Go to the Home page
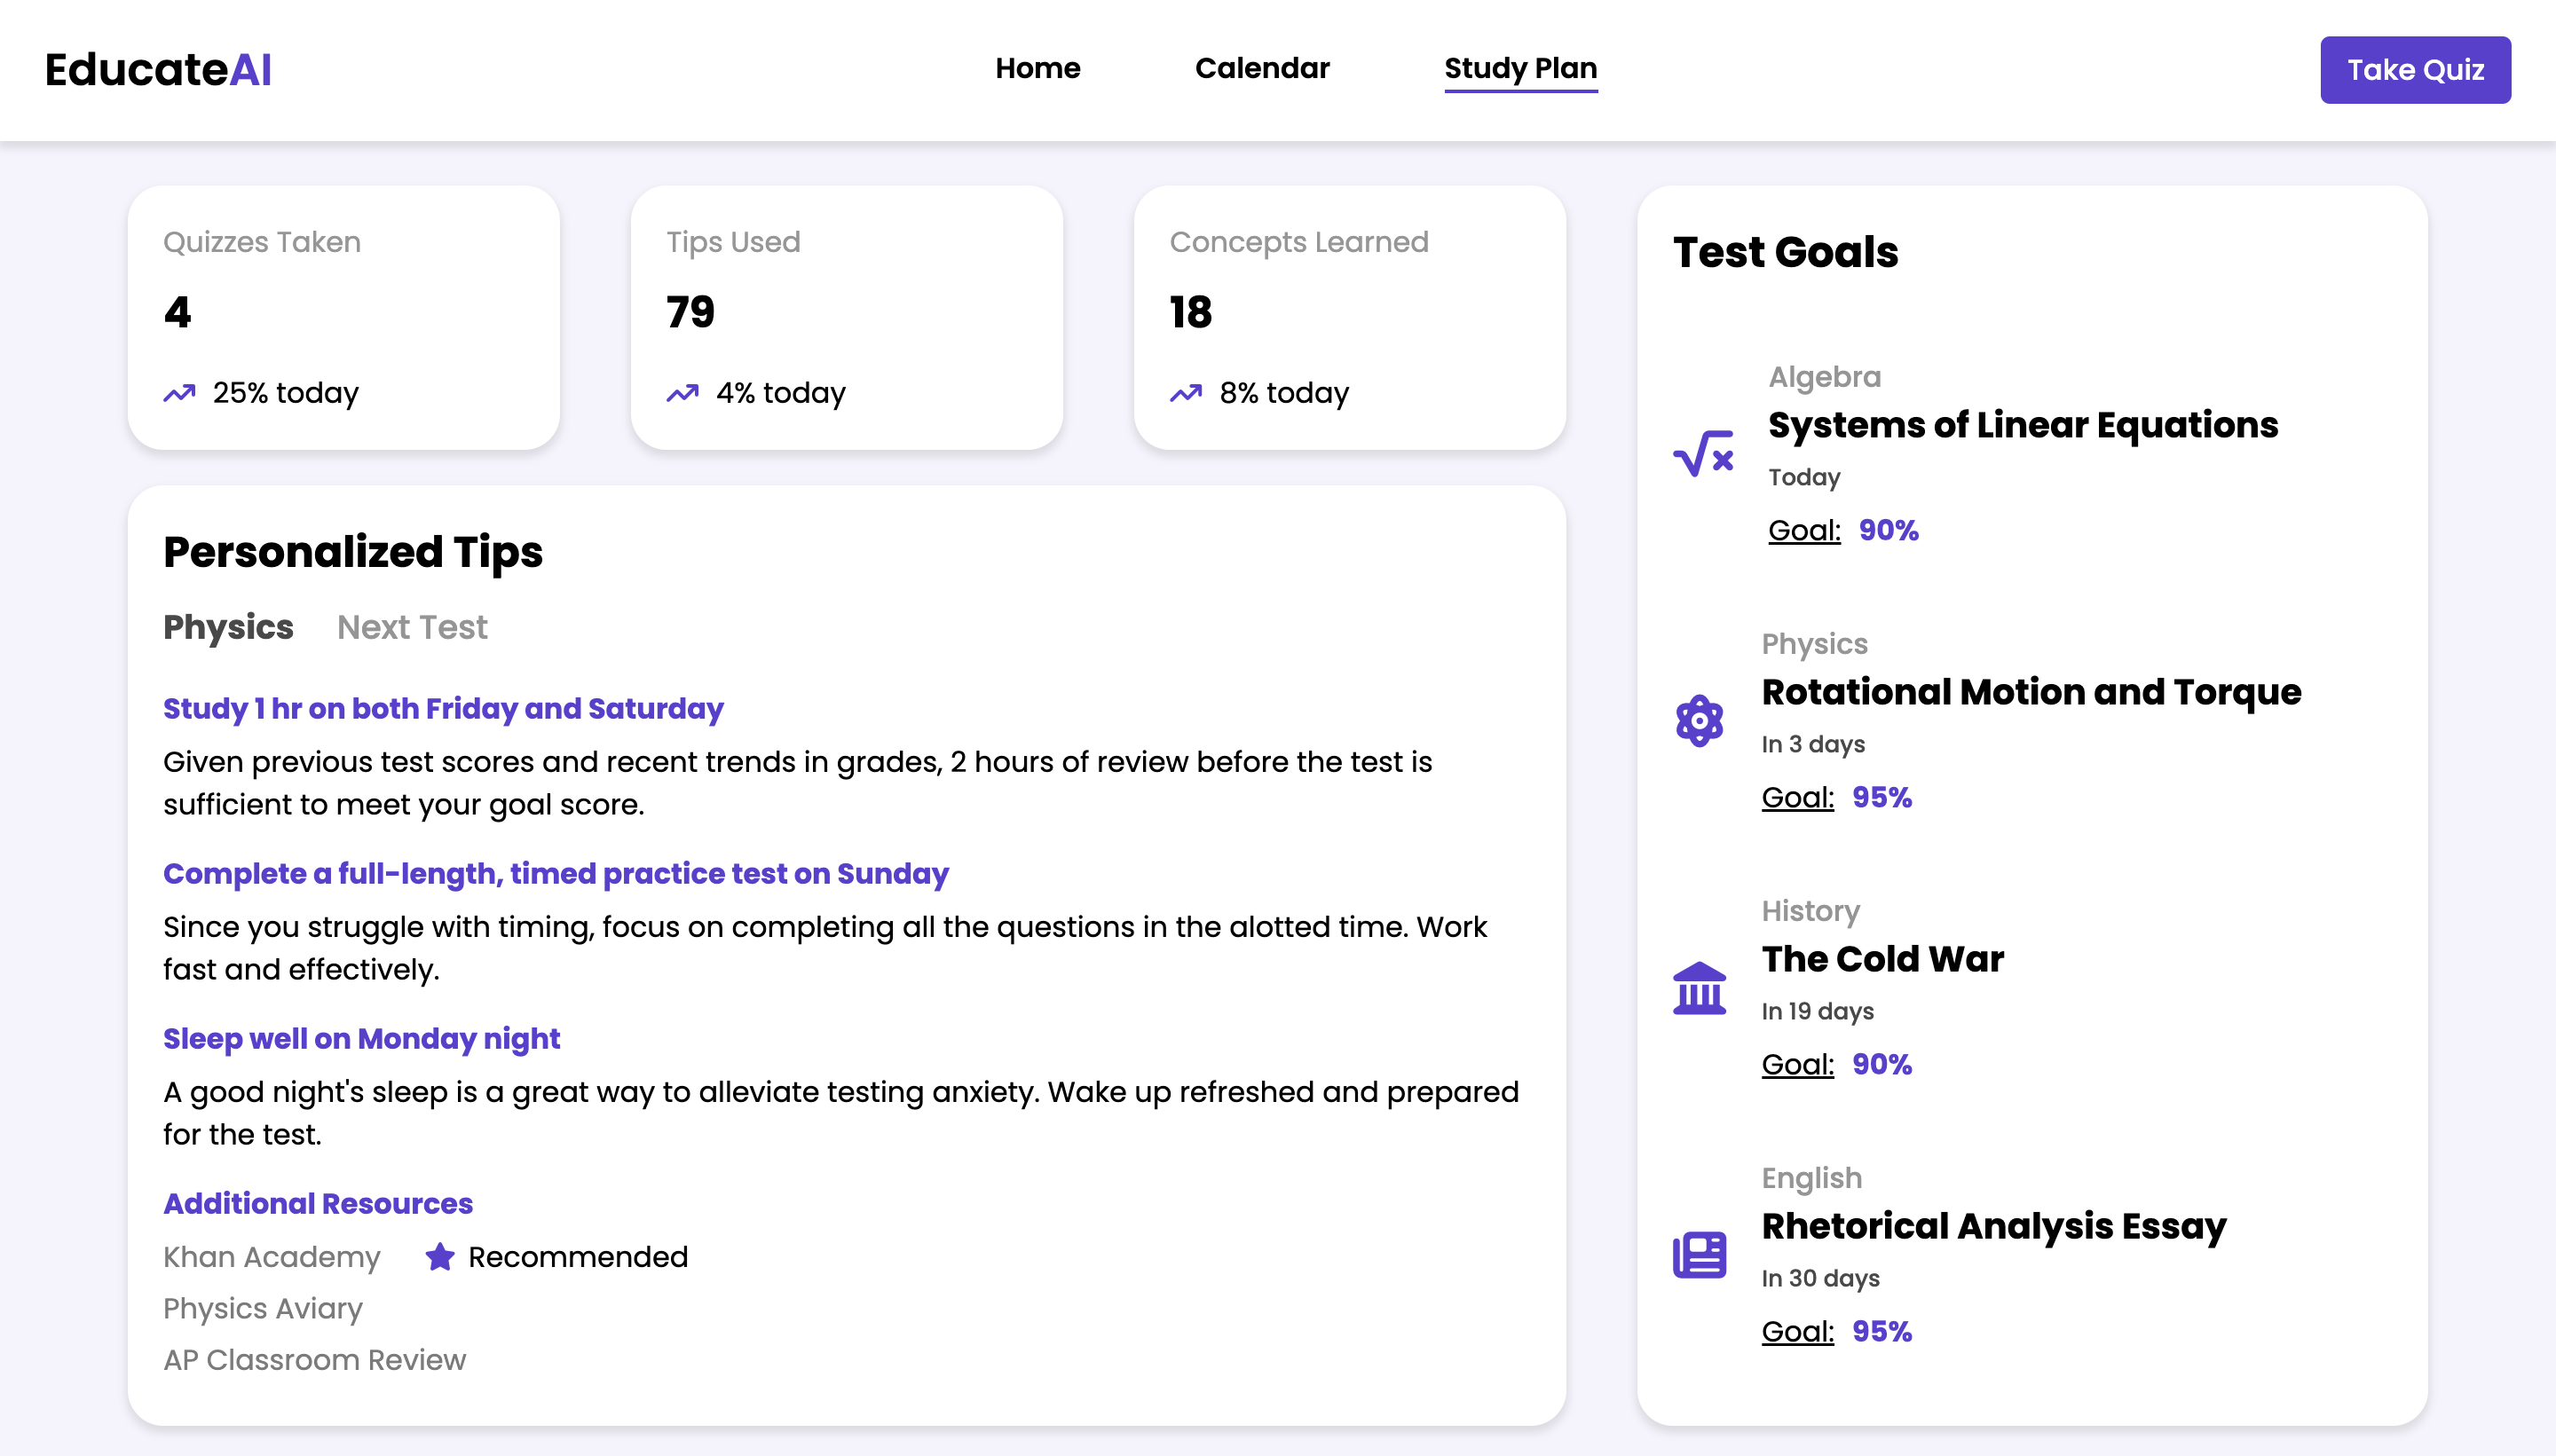2556x1456 pixels. (1037, 68)
